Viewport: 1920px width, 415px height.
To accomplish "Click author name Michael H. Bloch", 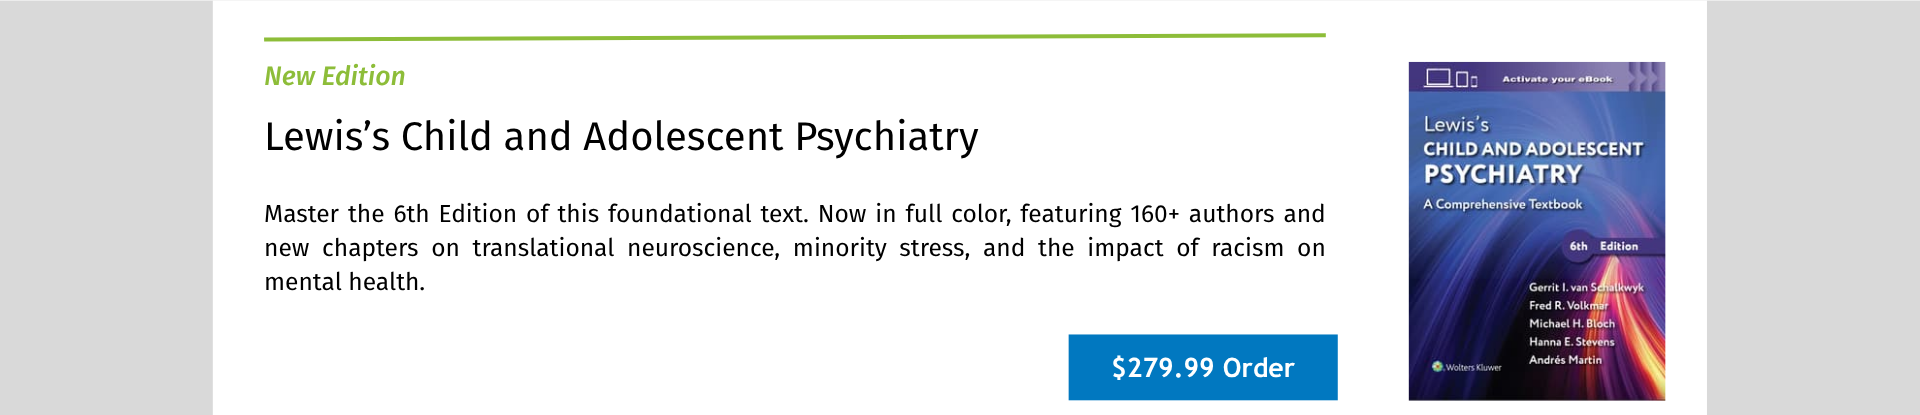I will click(1571, 324).
